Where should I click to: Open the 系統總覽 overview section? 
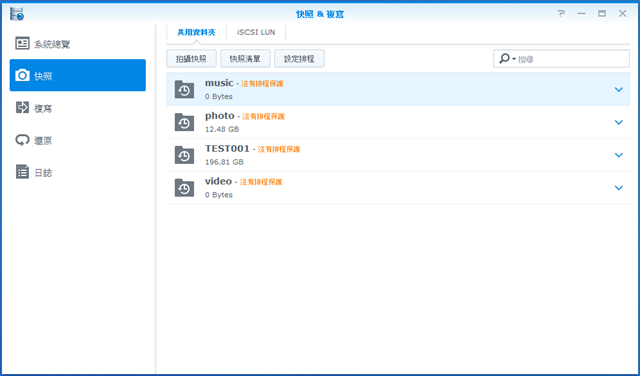(78, 43)
